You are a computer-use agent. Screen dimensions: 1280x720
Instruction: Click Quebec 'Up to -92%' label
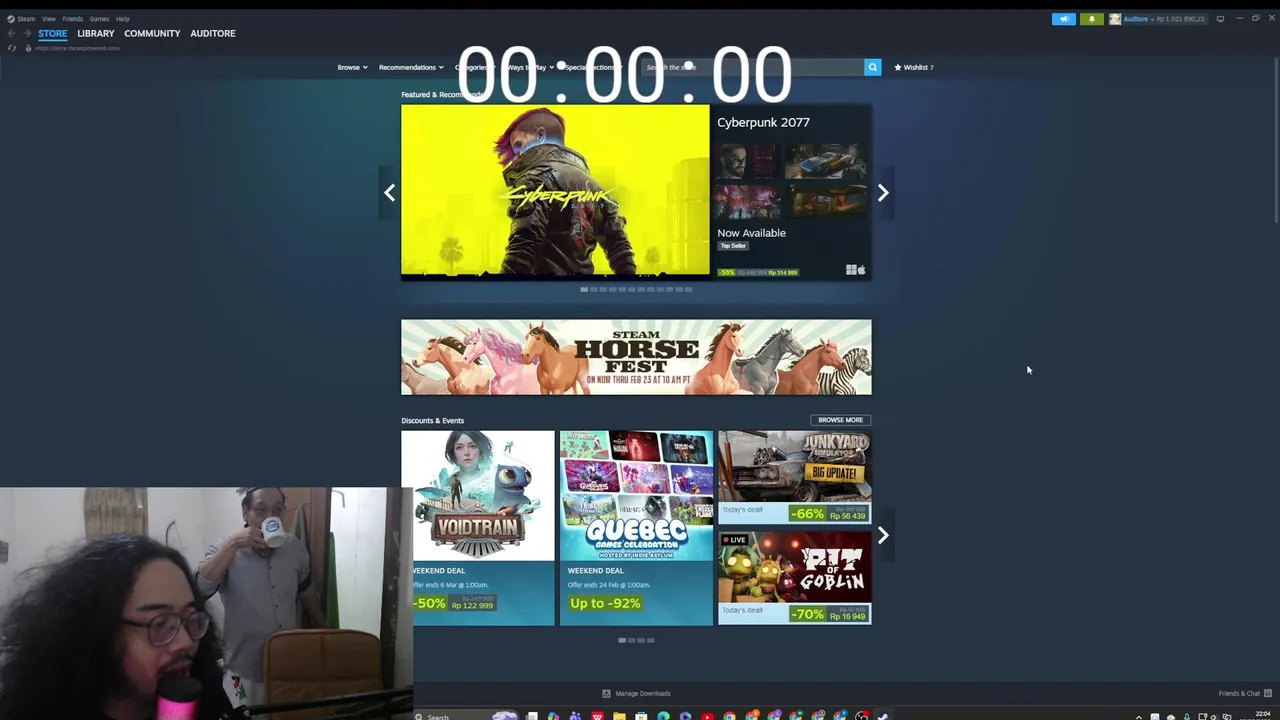[605, 603]
